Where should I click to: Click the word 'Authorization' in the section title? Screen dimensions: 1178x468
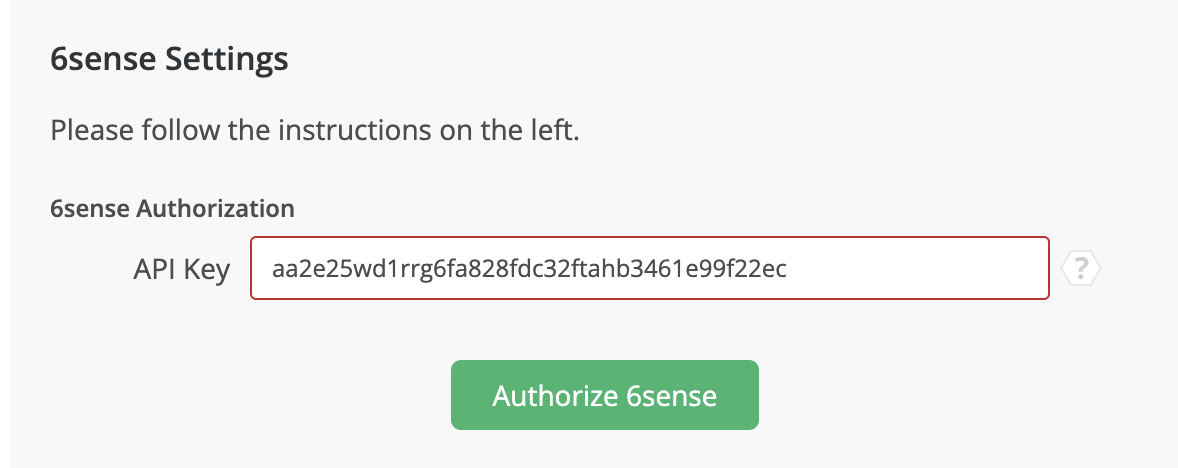click(216, 208)
